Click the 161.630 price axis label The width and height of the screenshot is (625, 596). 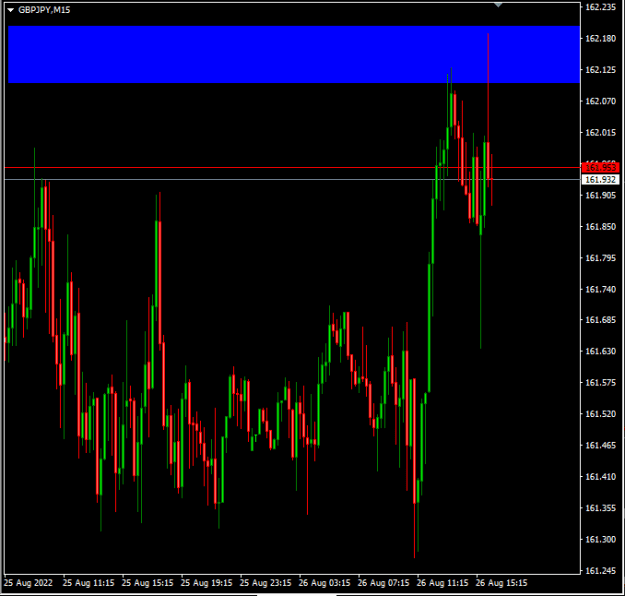coord(600,351)
